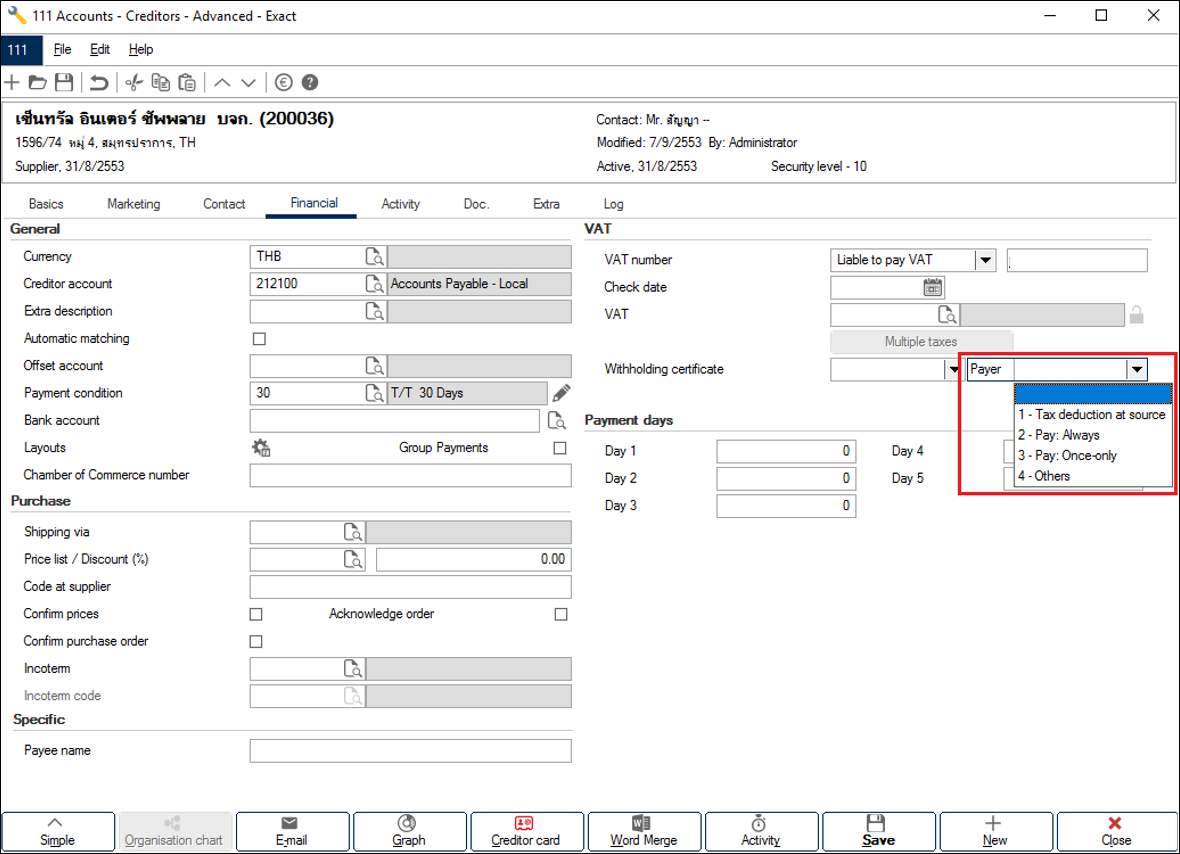Image resolution: width=1180 pixels, height=854 pixels.
Task: Browse Payment condition lookup icon
Action: (375, 393)
